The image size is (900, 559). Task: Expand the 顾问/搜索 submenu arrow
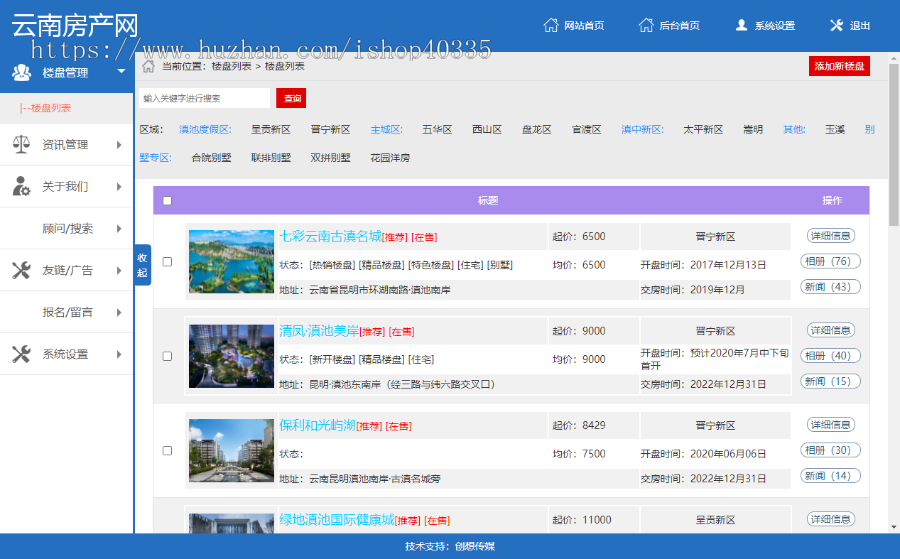(119, 228)
